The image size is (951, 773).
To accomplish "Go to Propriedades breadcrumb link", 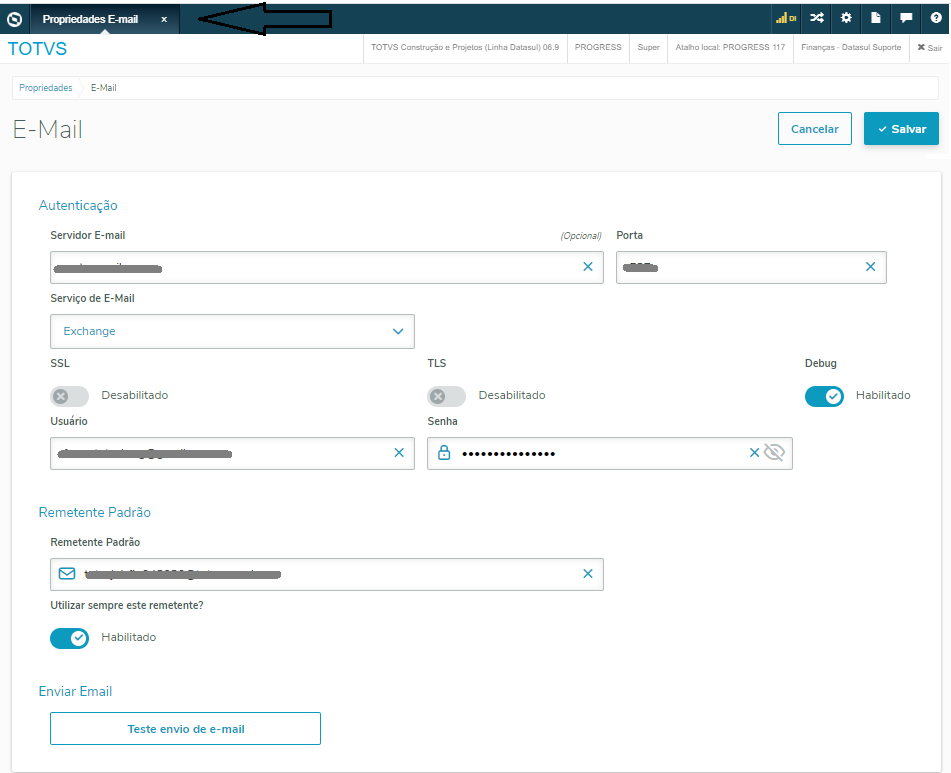I will [45, 88].
